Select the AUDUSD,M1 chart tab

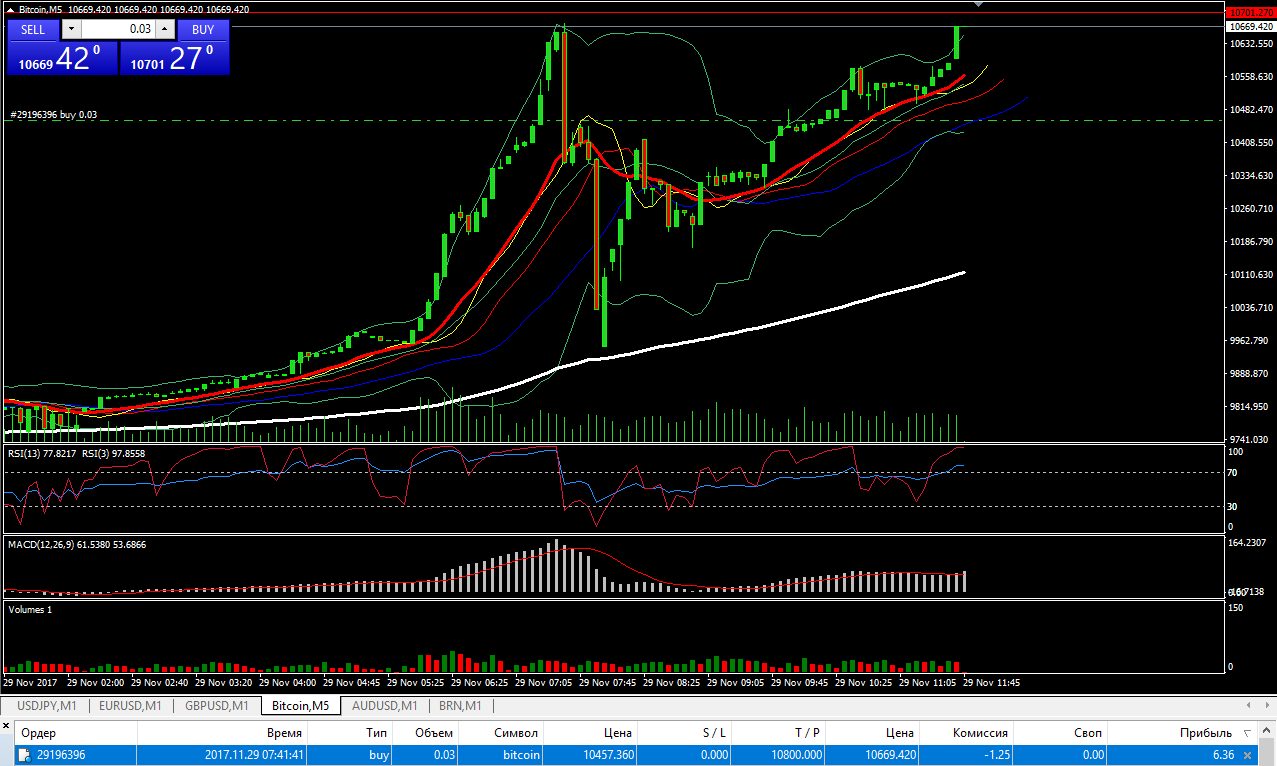(383, 706)
